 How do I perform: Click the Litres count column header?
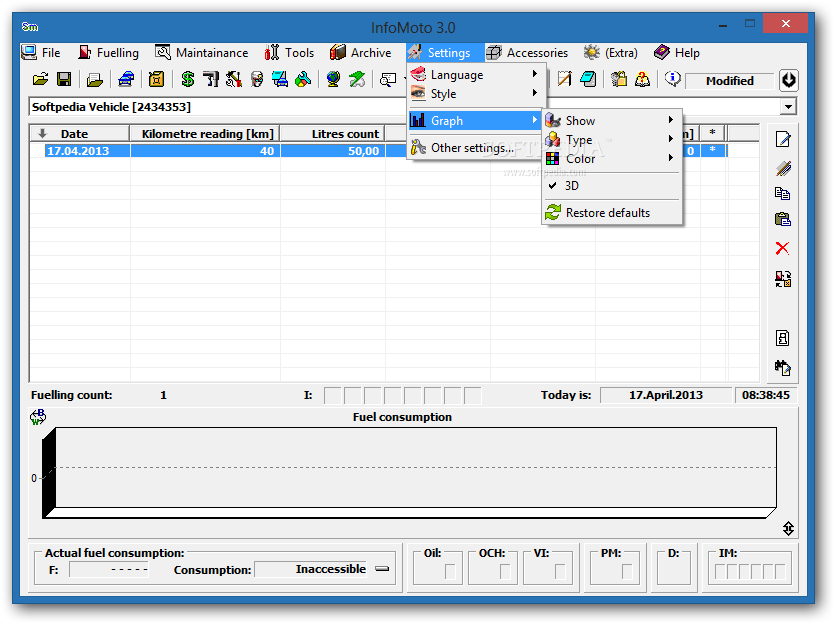tap(333, 134)
